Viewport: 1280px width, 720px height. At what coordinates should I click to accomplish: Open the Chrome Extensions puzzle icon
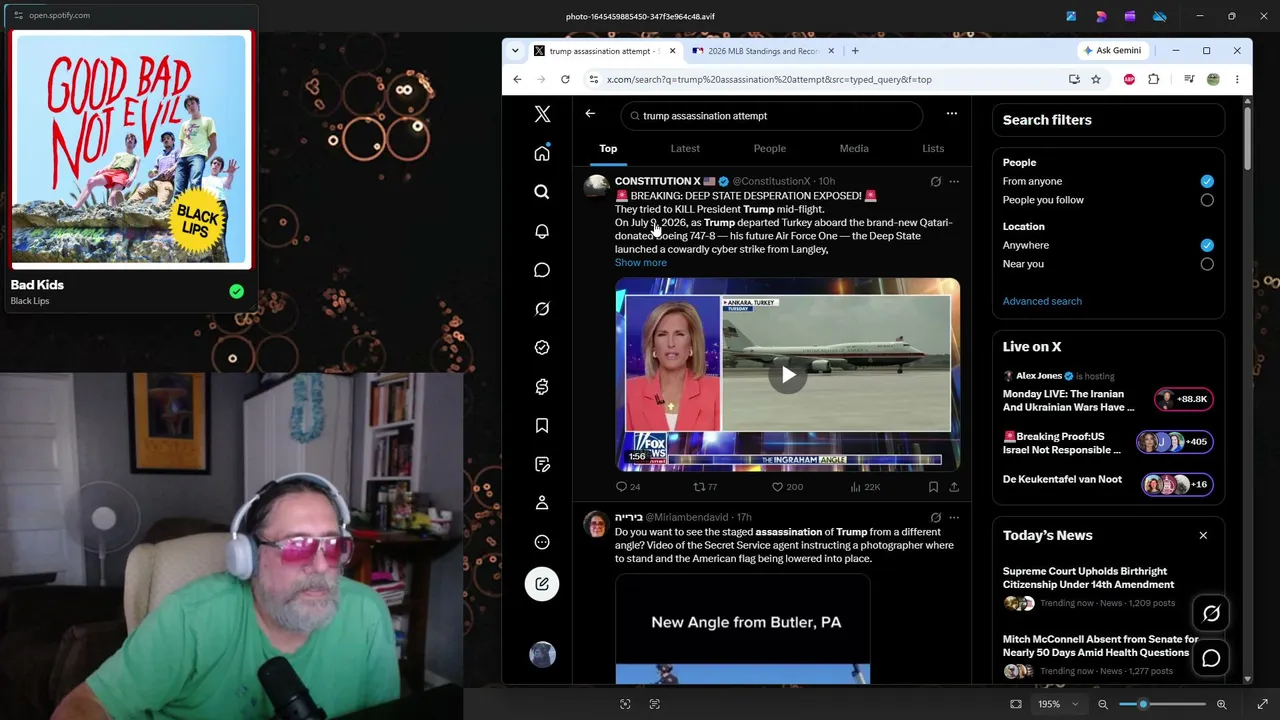(x=1153, y=79)
